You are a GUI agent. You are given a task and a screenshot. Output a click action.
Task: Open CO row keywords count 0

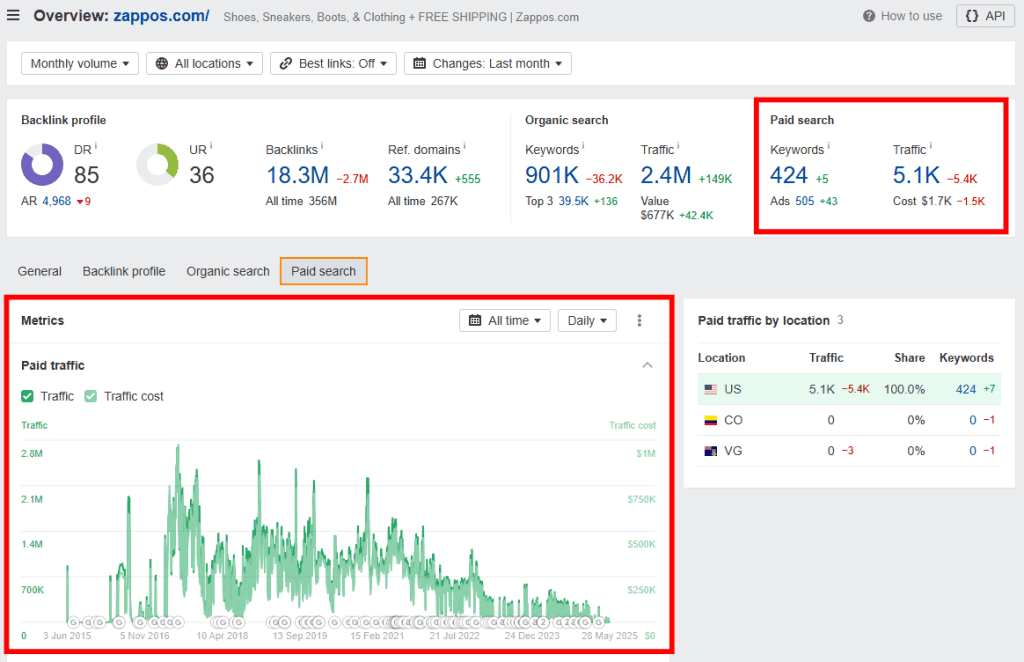pyautogui.click(x=972, y=420)
